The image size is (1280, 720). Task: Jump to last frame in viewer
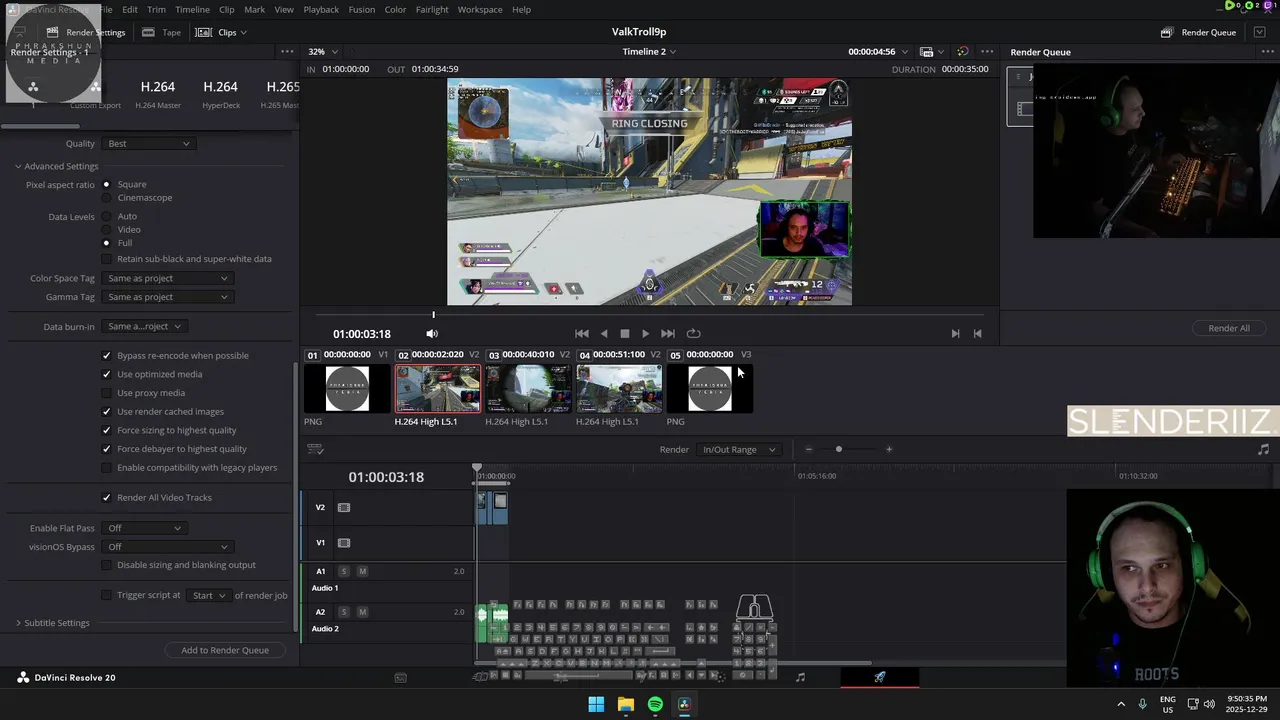668,334
